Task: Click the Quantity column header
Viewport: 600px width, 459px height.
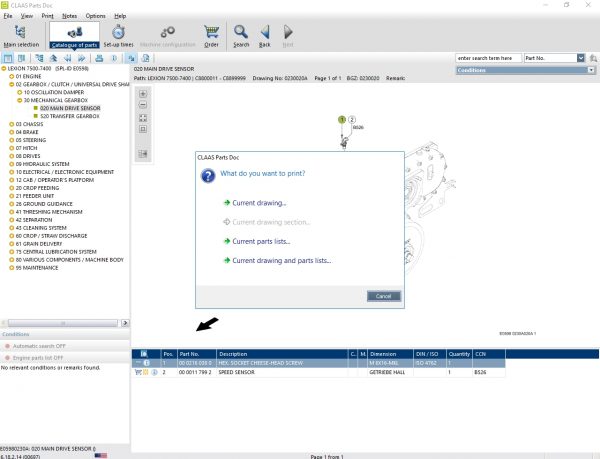Action: click(x=459, y=354)
